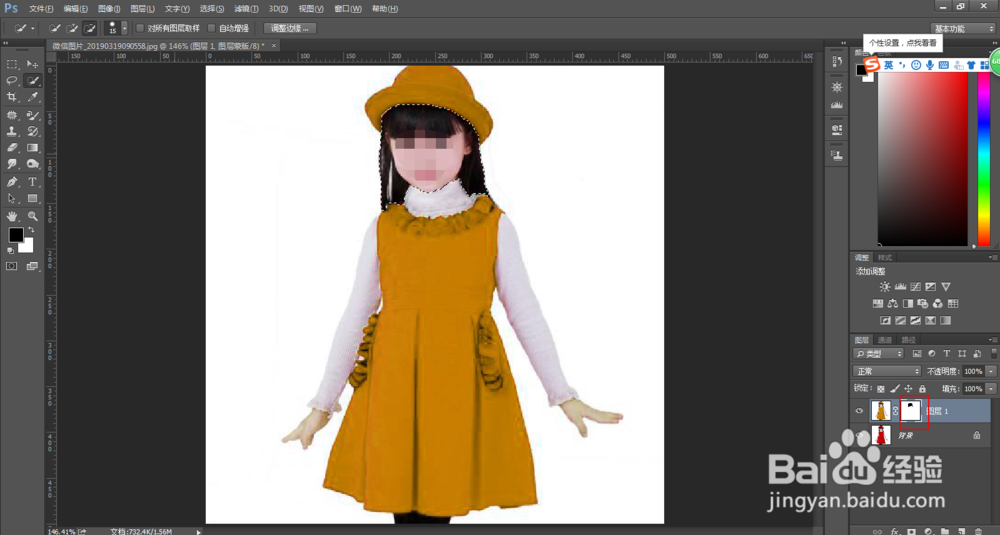Select the Quick Selection tool in toolbox
1000x535 pixels.
pyautogui.click(x=33, y=81)
